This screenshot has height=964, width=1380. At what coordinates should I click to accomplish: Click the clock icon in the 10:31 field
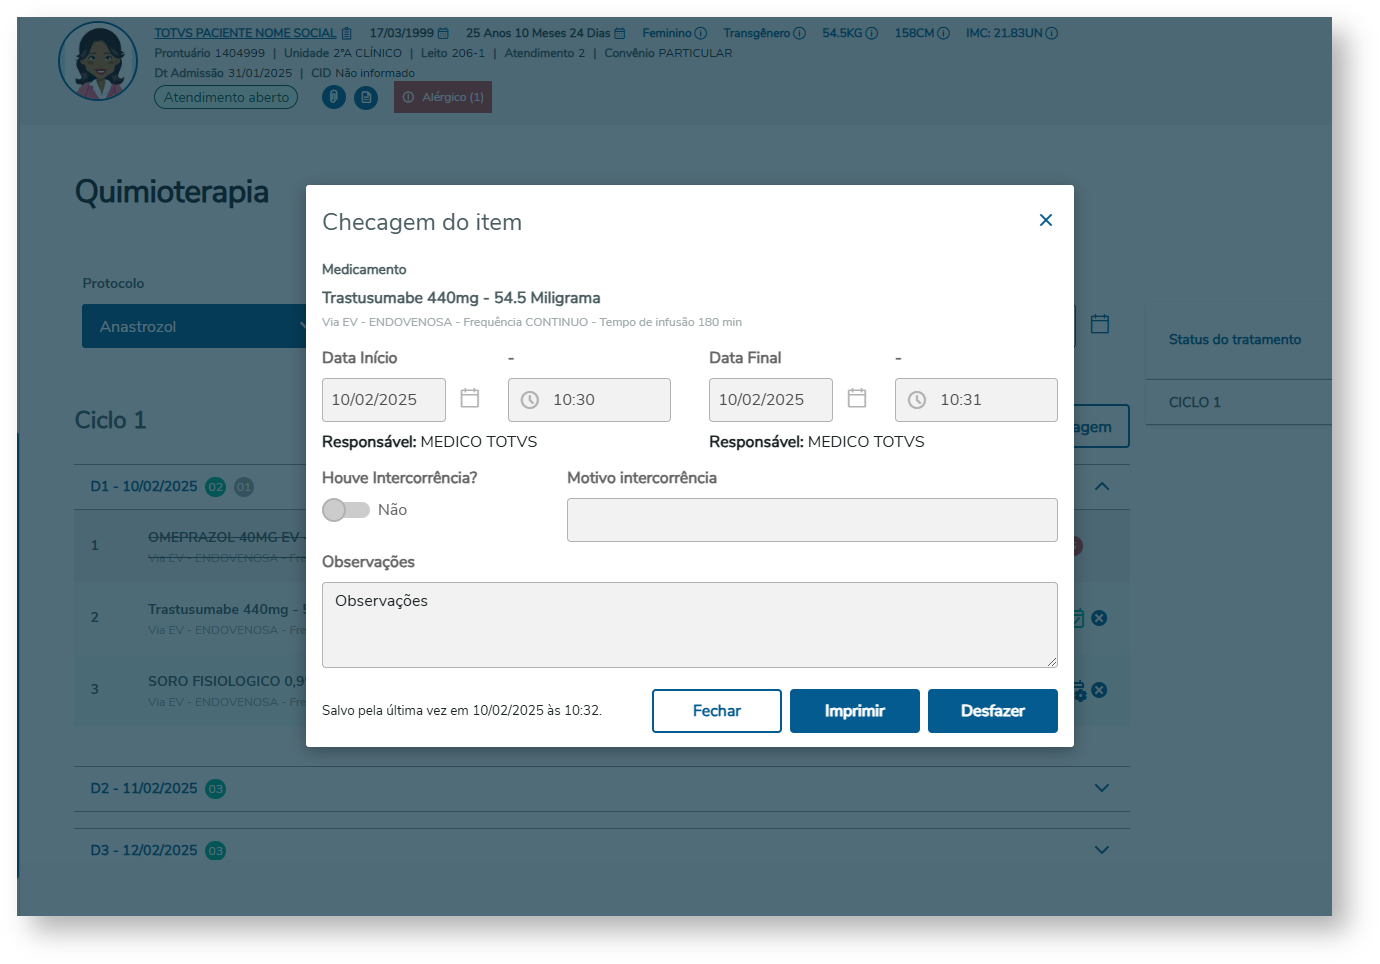[x=917, y=400]
